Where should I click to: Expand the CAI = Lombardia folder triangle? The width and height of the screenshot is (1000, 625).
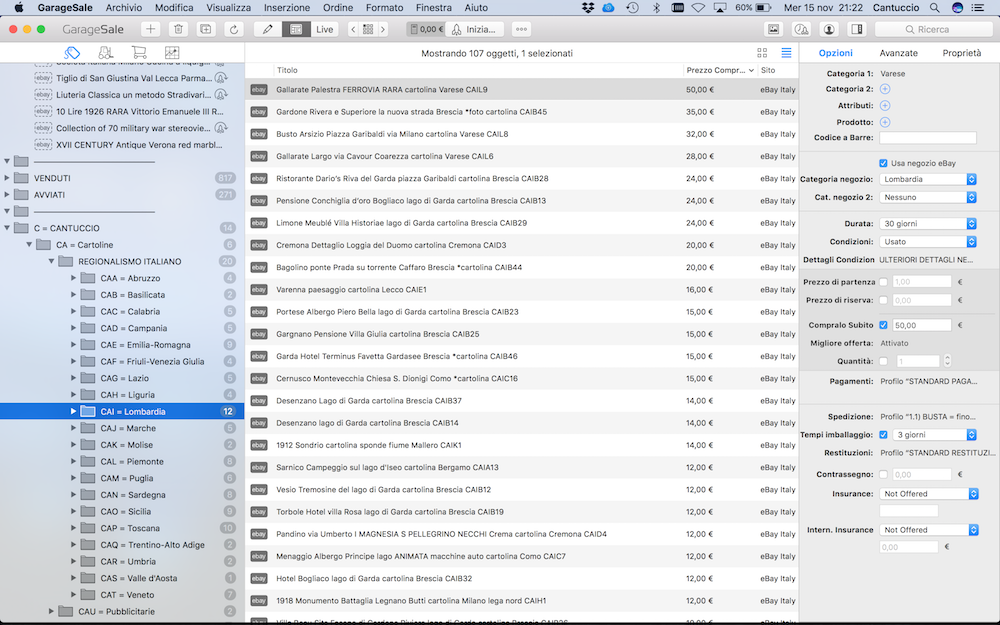73,411
